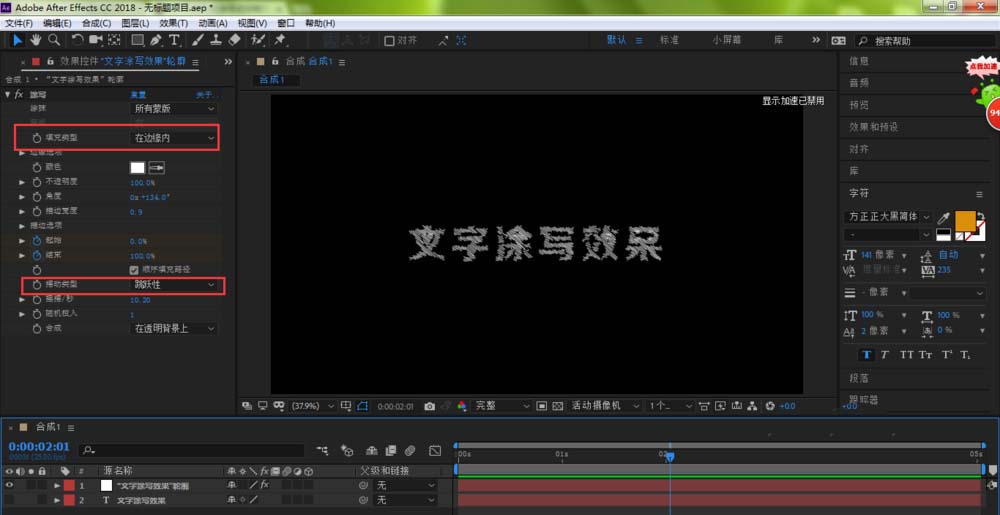Switch to the 小屏幕 workspace
Screen dimensions: 1000x515
coord(727,40)
